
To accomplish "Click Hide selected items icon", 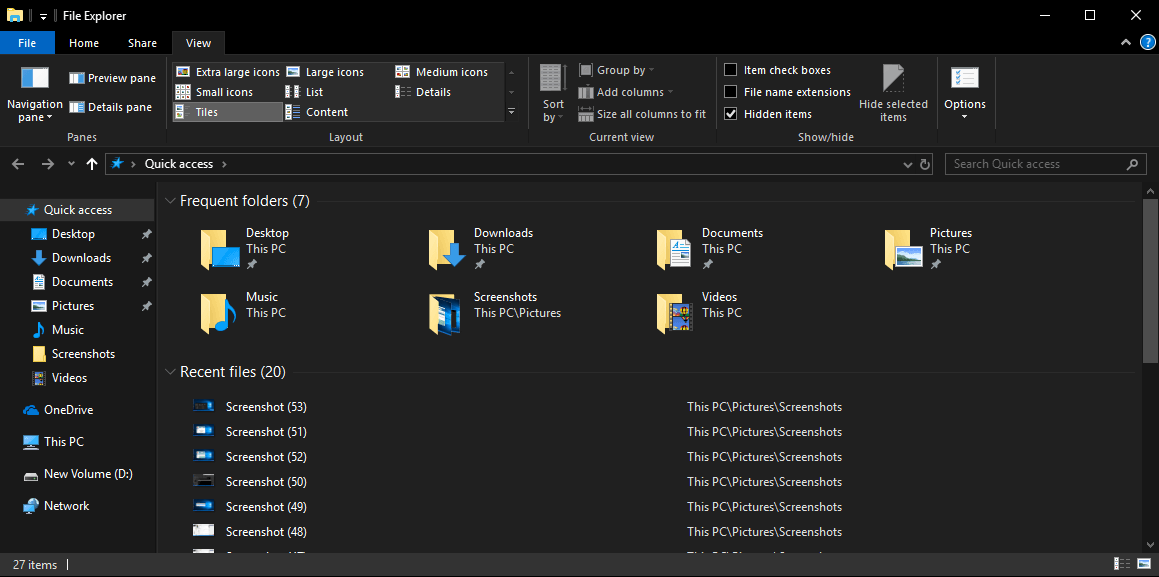I will tap(893, 79).
